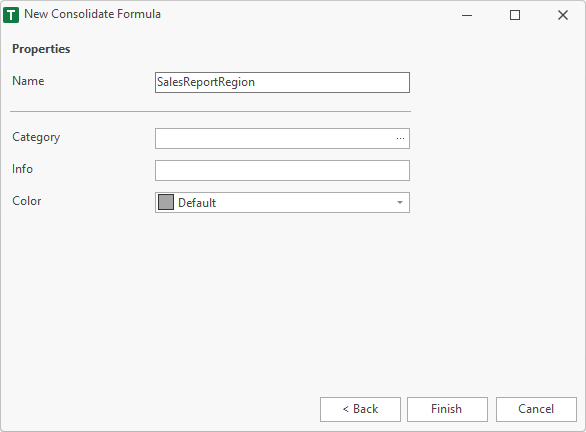Click the Info label

22,169
